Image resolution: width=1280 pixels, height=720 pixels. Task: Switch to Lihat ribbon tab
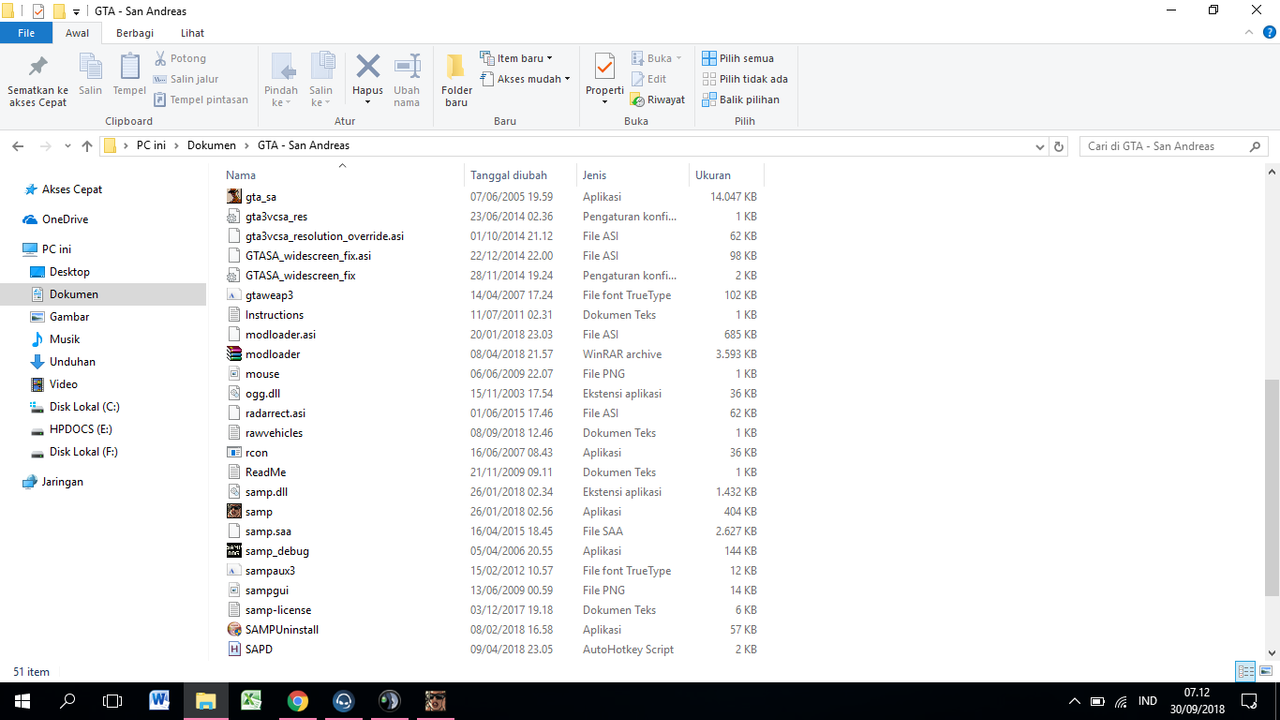click(x=192, y=33)
